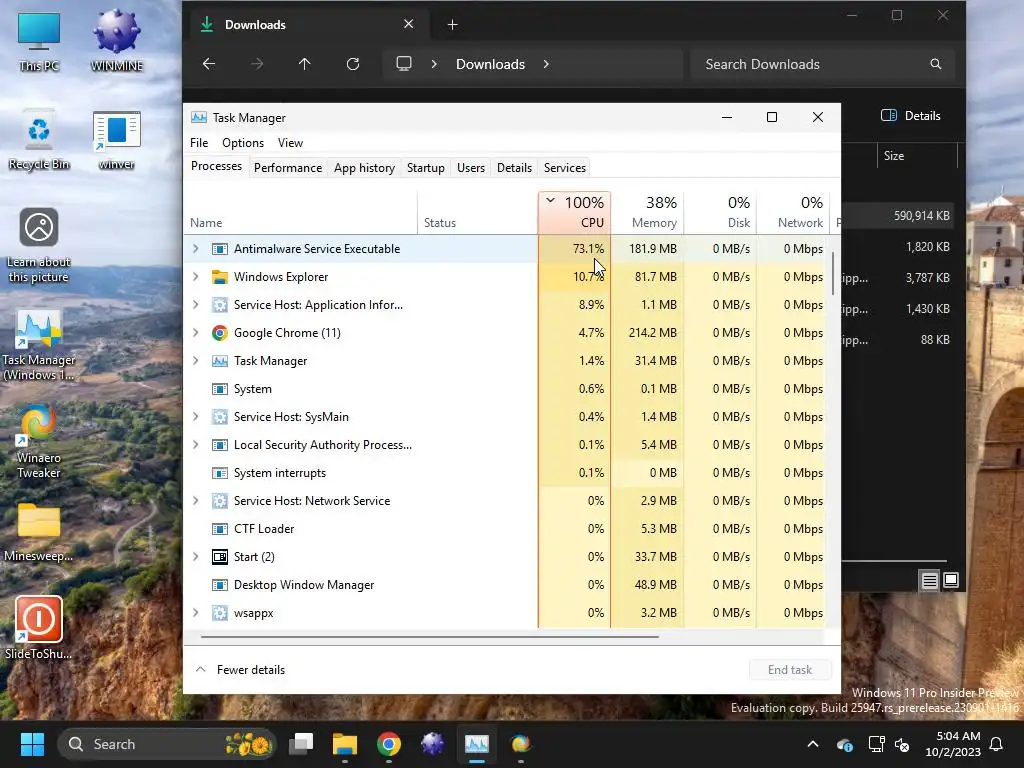
Task: Expand Service Host: SysMain
Action: 195,417
